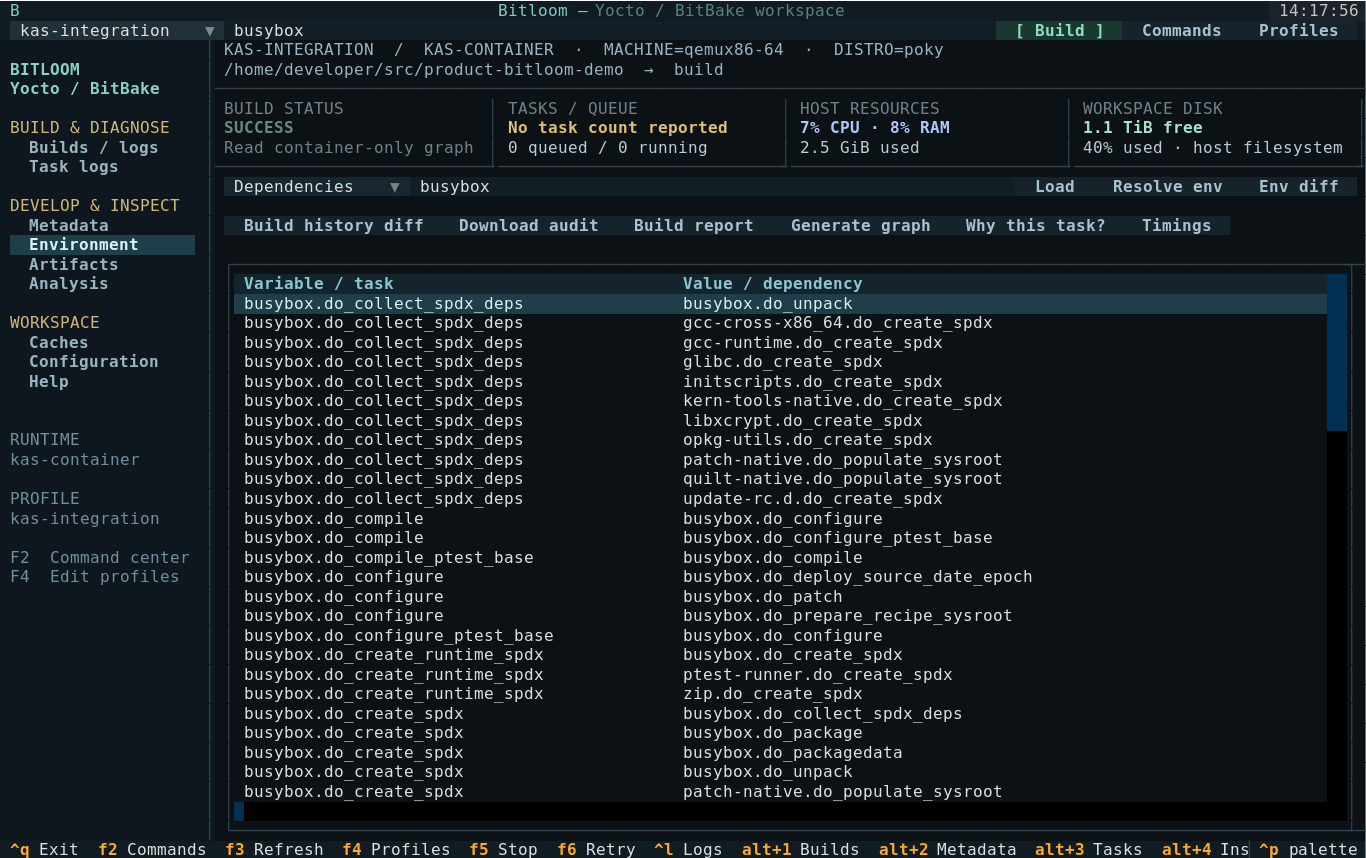Click the horizontal scrollbar thumb below the table
This screenshot has height=858, width=1366.
pyautogui.click(x=239, y=811)
